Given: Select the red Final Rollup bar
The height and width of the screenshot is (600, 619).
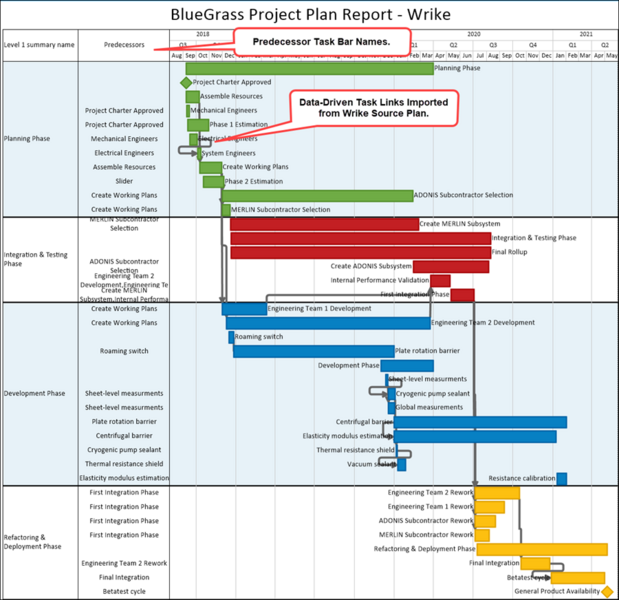Looking at the screenshot, I should (361, 253).
